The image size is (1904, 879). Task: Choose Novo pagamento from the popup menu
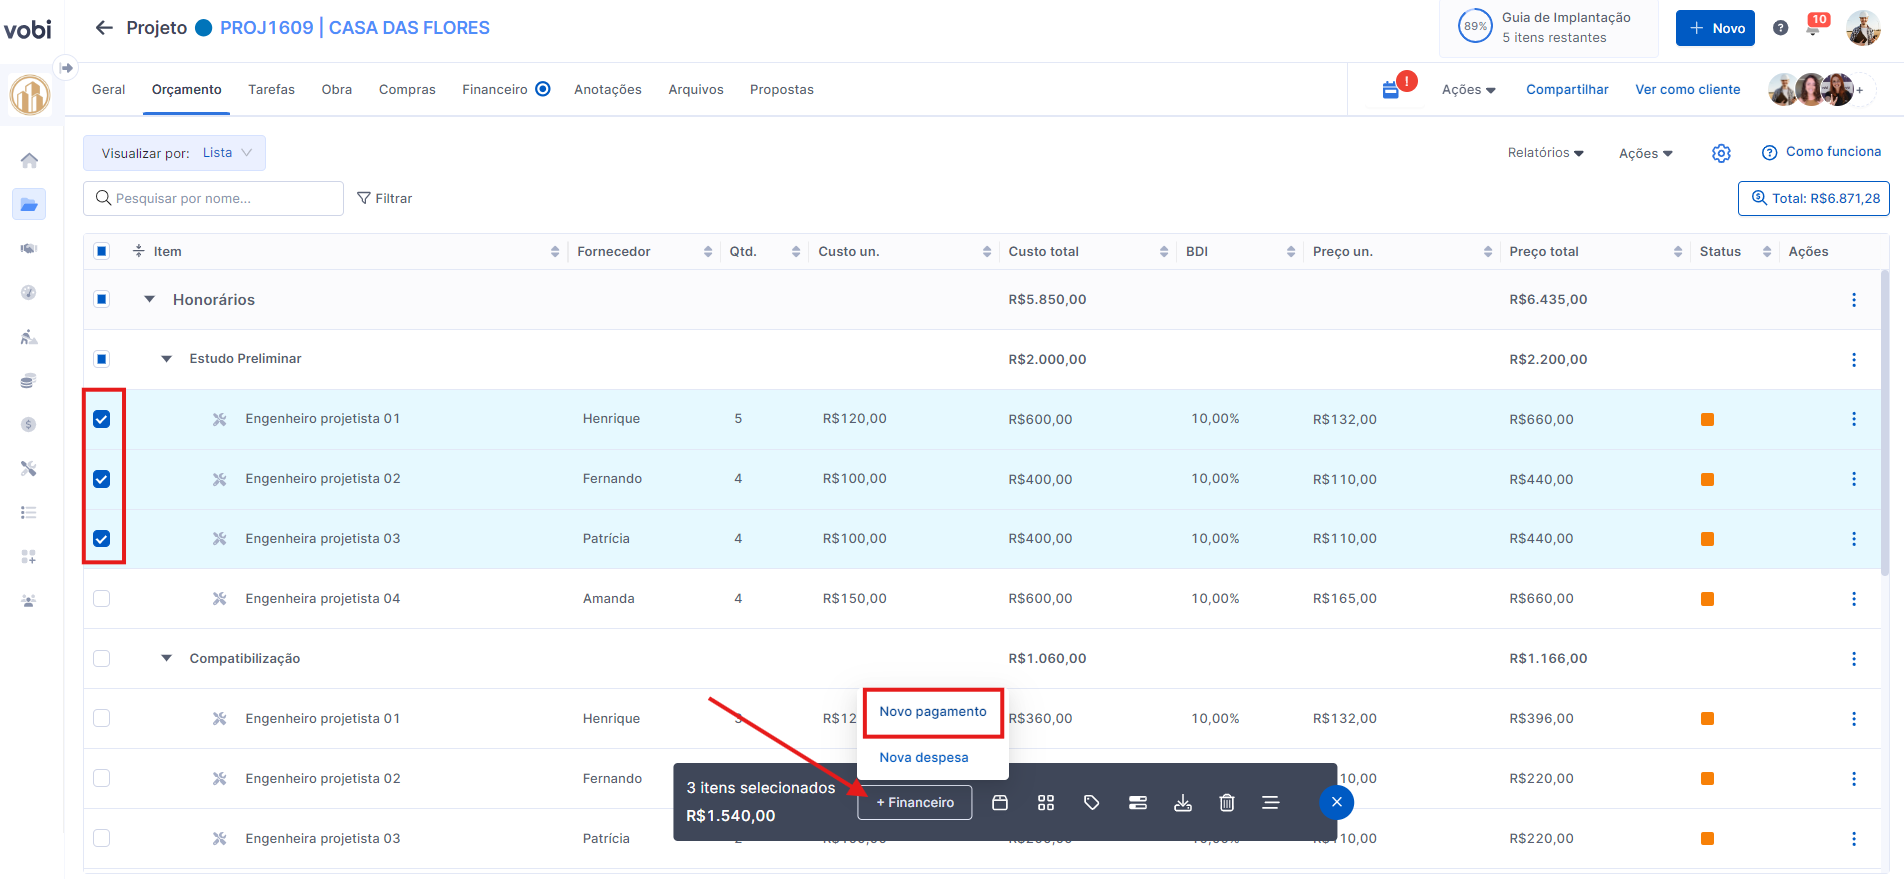click(x=932, y=712)
